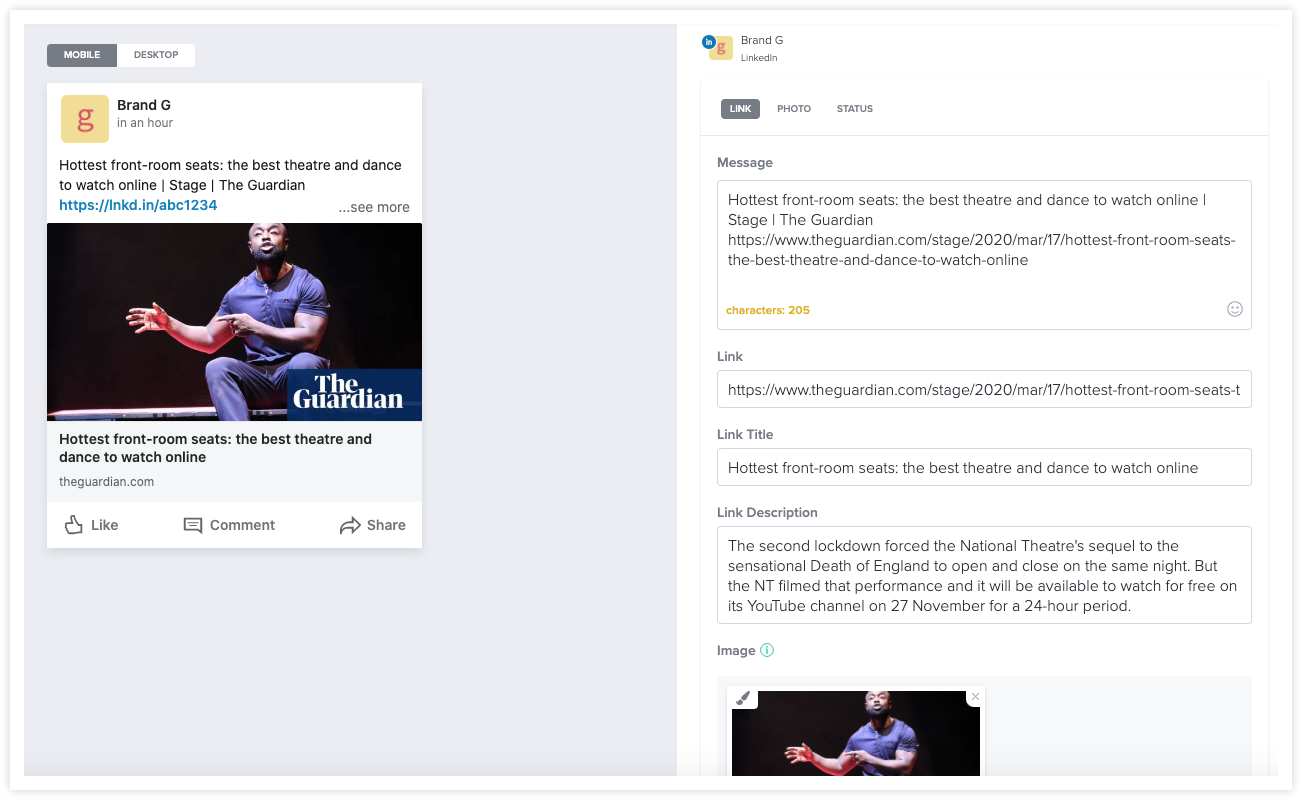This screenshot has height=800, width=1302.
Task: Click the preview headline under the image
Action: coord(215,448)
